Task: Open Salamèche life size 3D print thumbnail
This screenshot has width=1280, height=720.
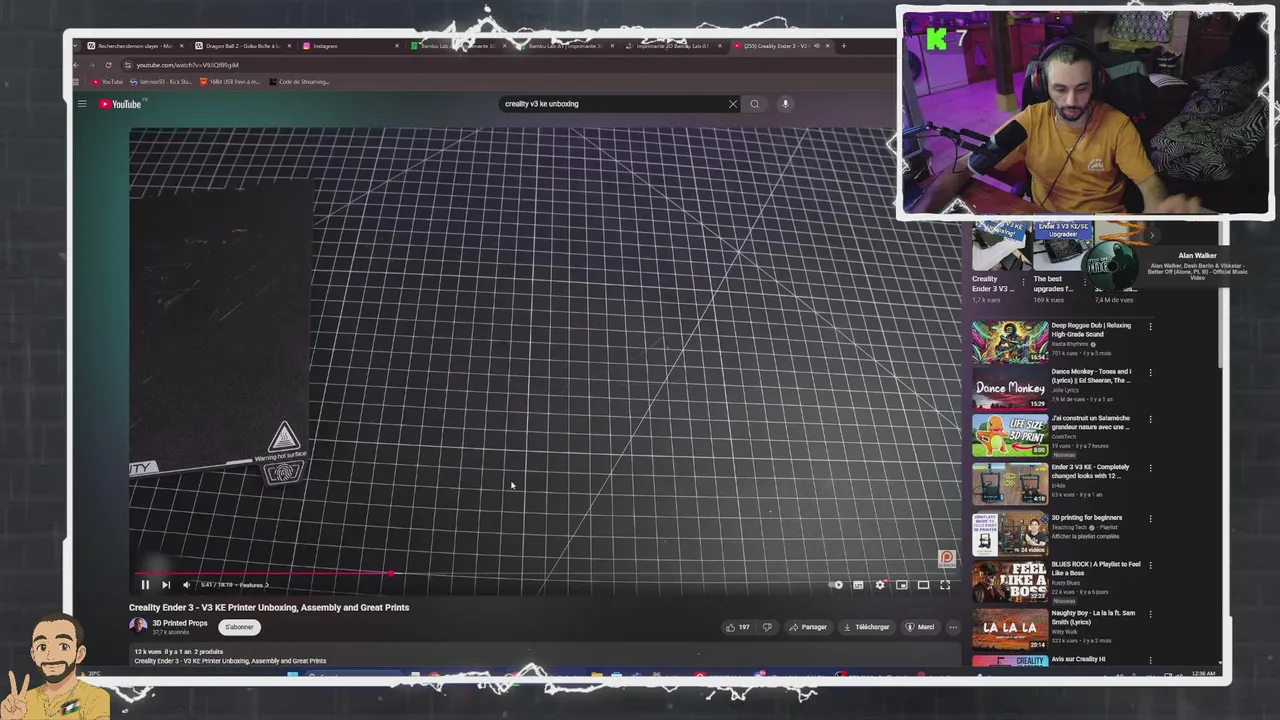Action: coord(1010,435)
